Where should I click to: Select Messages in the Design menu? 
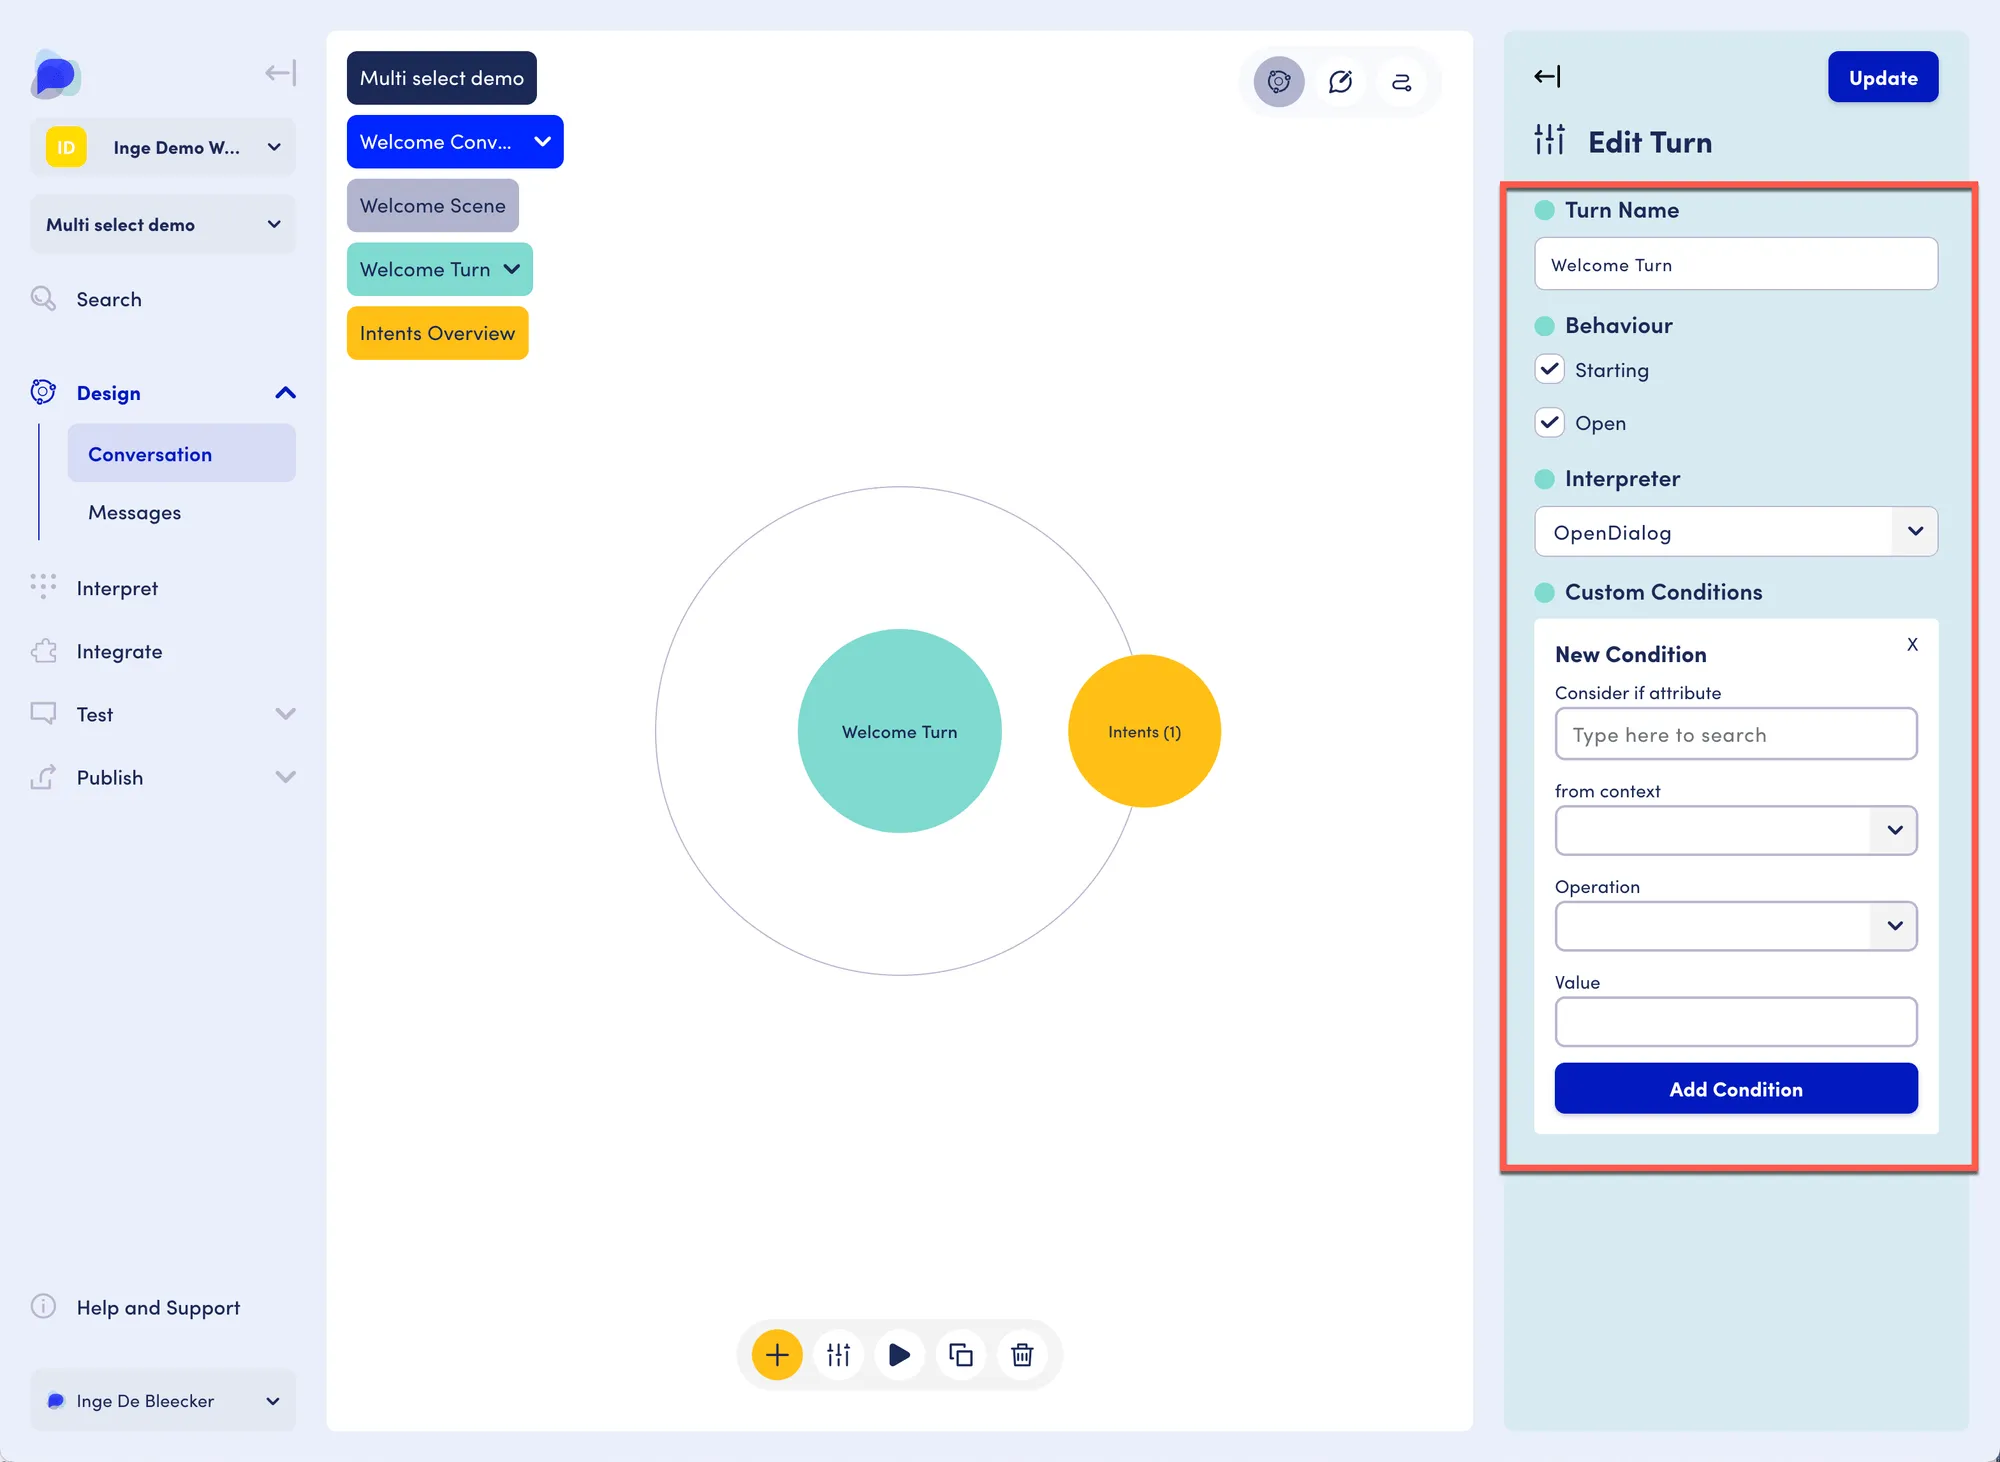point(135,512)
